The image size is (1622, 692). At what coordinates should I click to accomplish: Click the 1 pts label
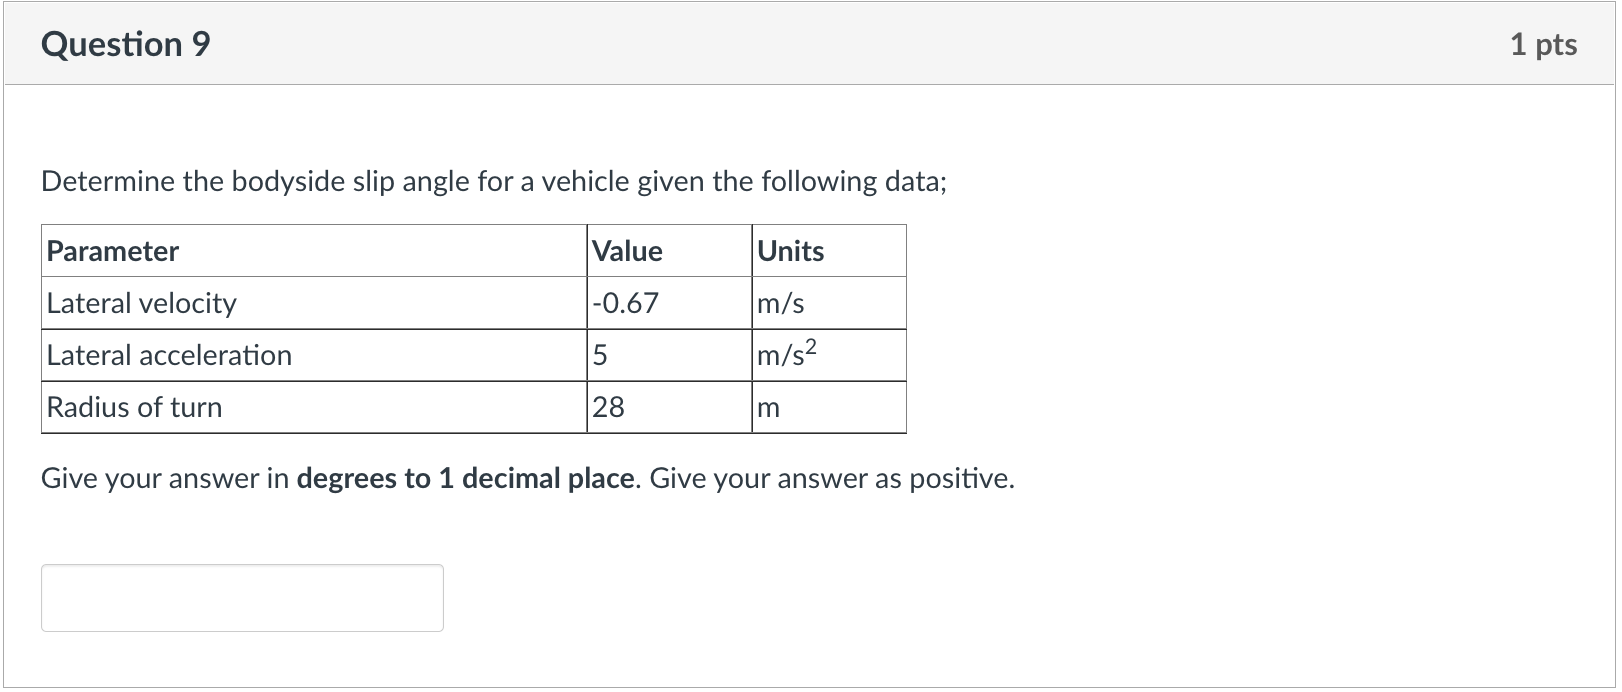click(1544, 45)
